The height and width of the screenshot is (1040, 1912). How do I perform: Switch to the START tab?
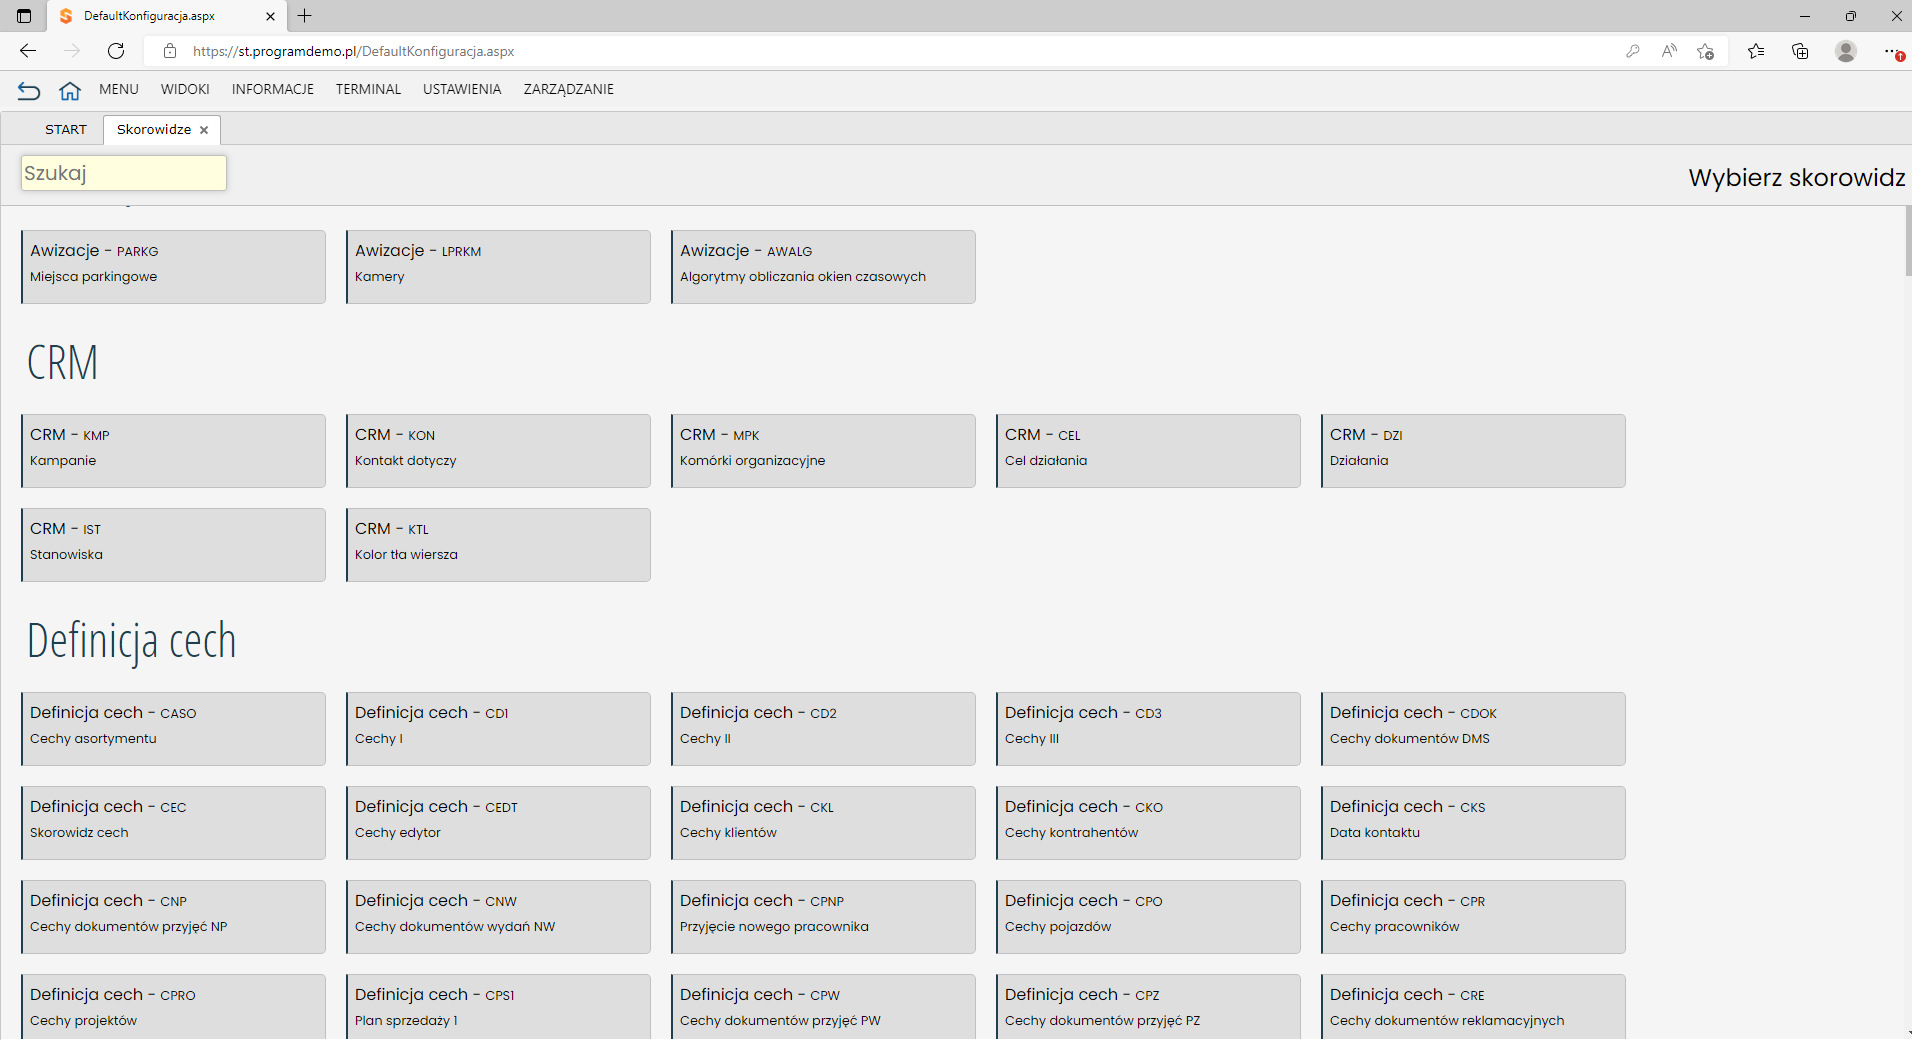(x=66, y=129)
